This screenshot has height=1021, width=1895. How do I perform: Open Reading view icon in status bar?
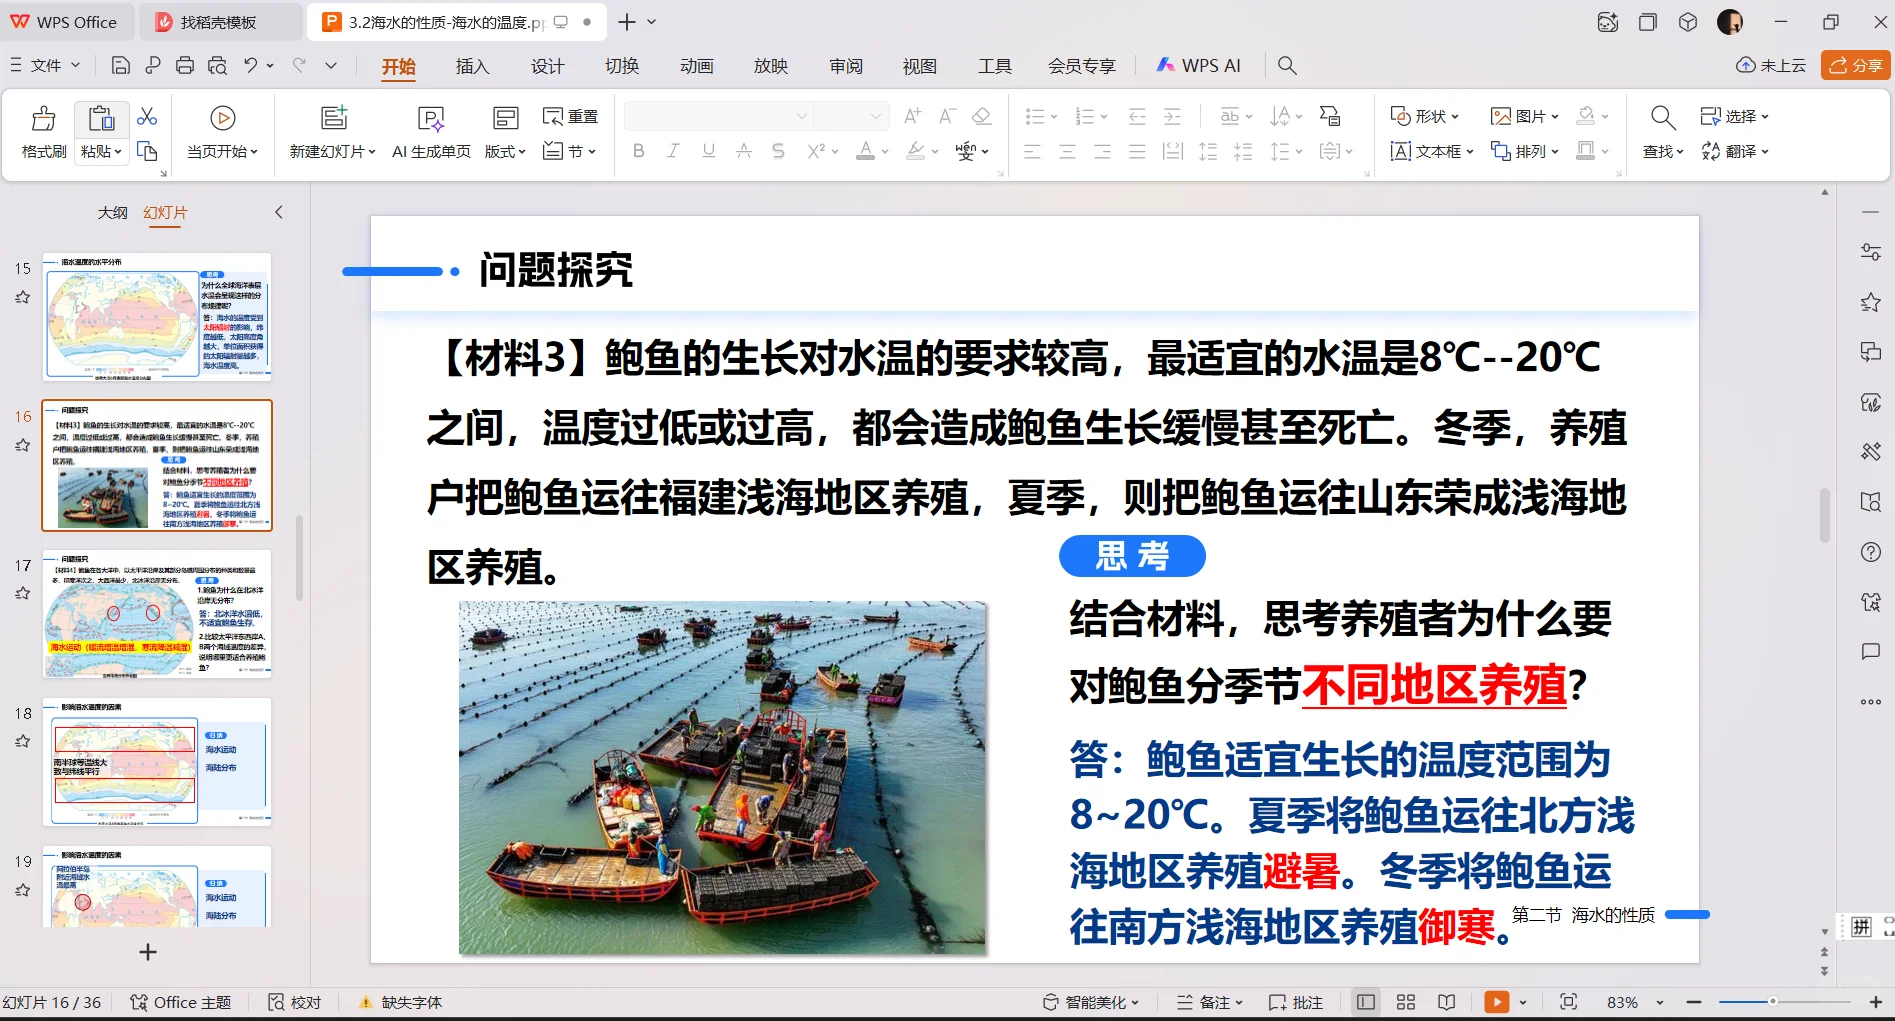tap(1446, 1002)
